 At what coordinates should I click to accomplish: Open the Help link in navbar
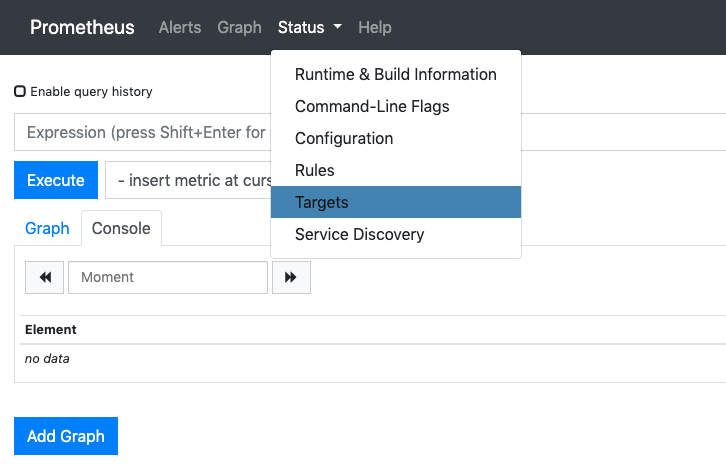375,28
